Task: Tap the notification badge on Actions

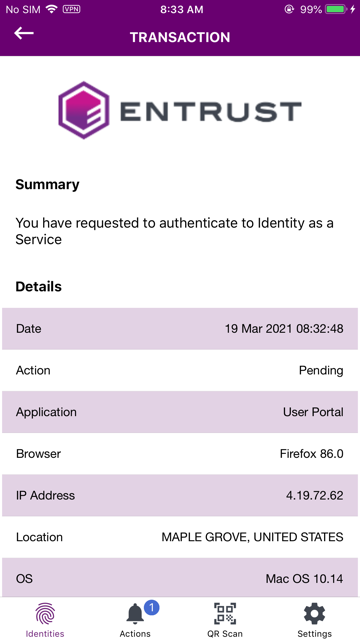Action: [x=151, y=607]
